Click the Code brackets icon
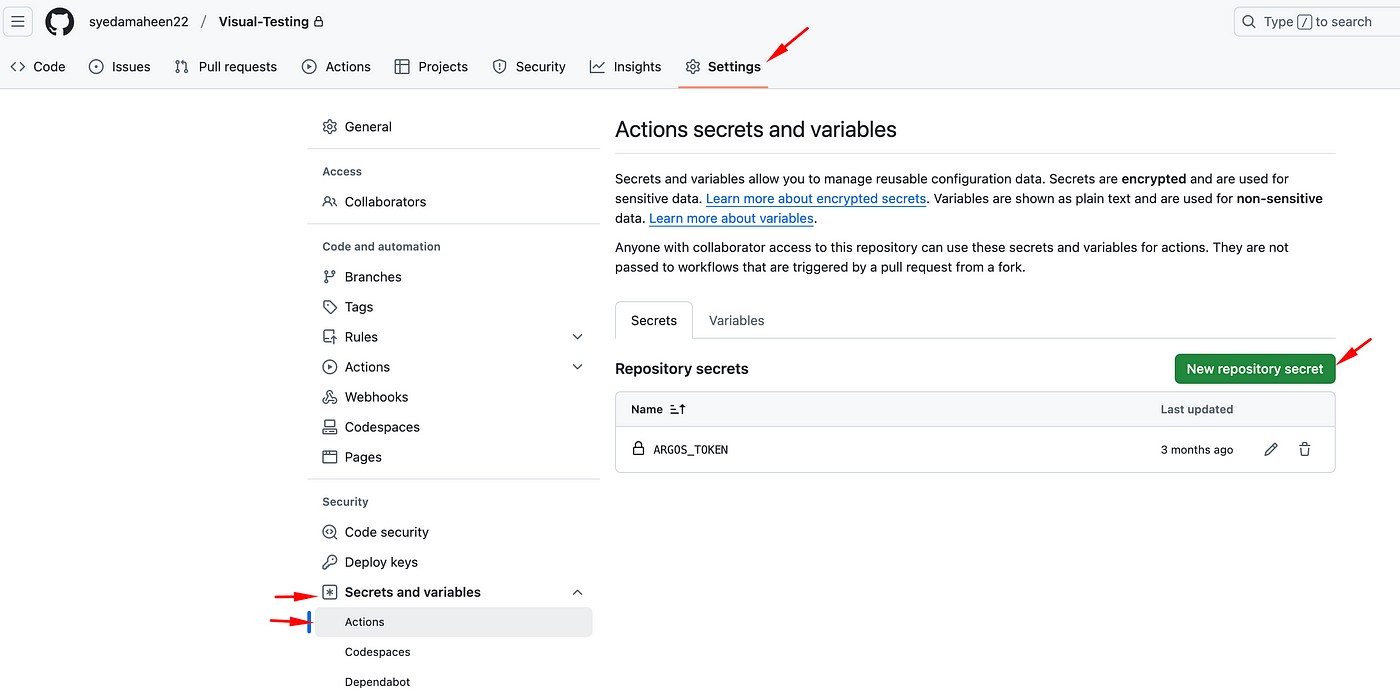The width and height of the screenshot is (1400, 700). 18,67
